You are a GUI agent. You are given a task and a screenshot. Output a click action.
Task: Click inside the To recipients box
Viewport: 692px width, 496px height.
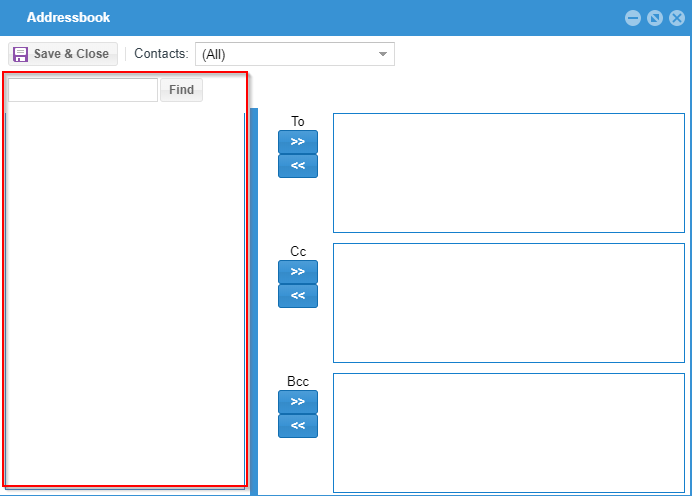pos(509,173)
